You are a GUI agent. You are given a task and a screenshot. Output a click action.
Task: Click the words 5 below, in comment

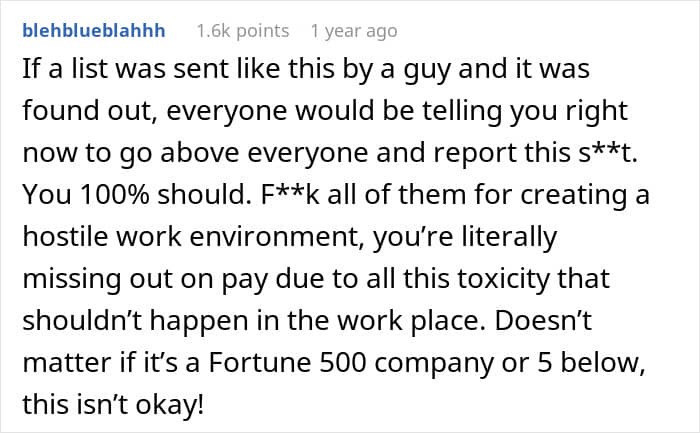click(x=591, y=362)
